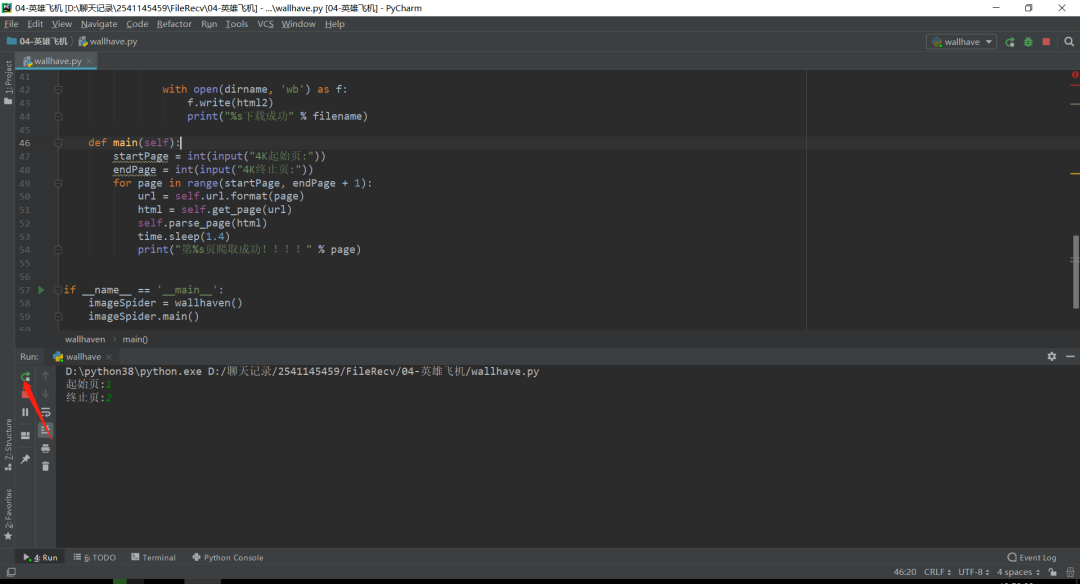
Task: Stop the process in the Run panel
Action: click(x=25, y=395)
